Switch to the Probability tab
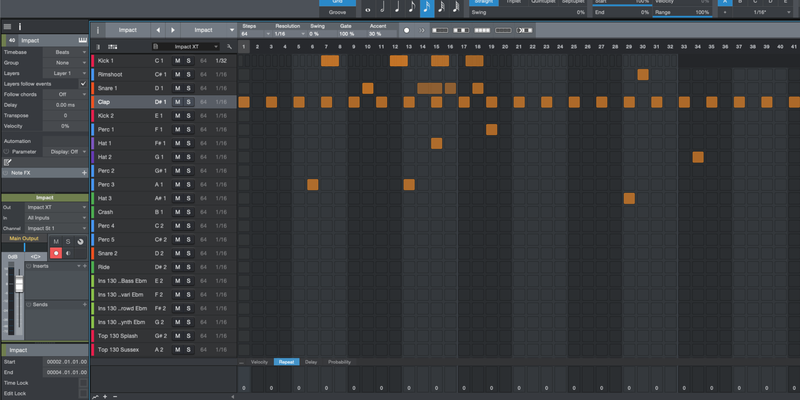 point(339,362)
